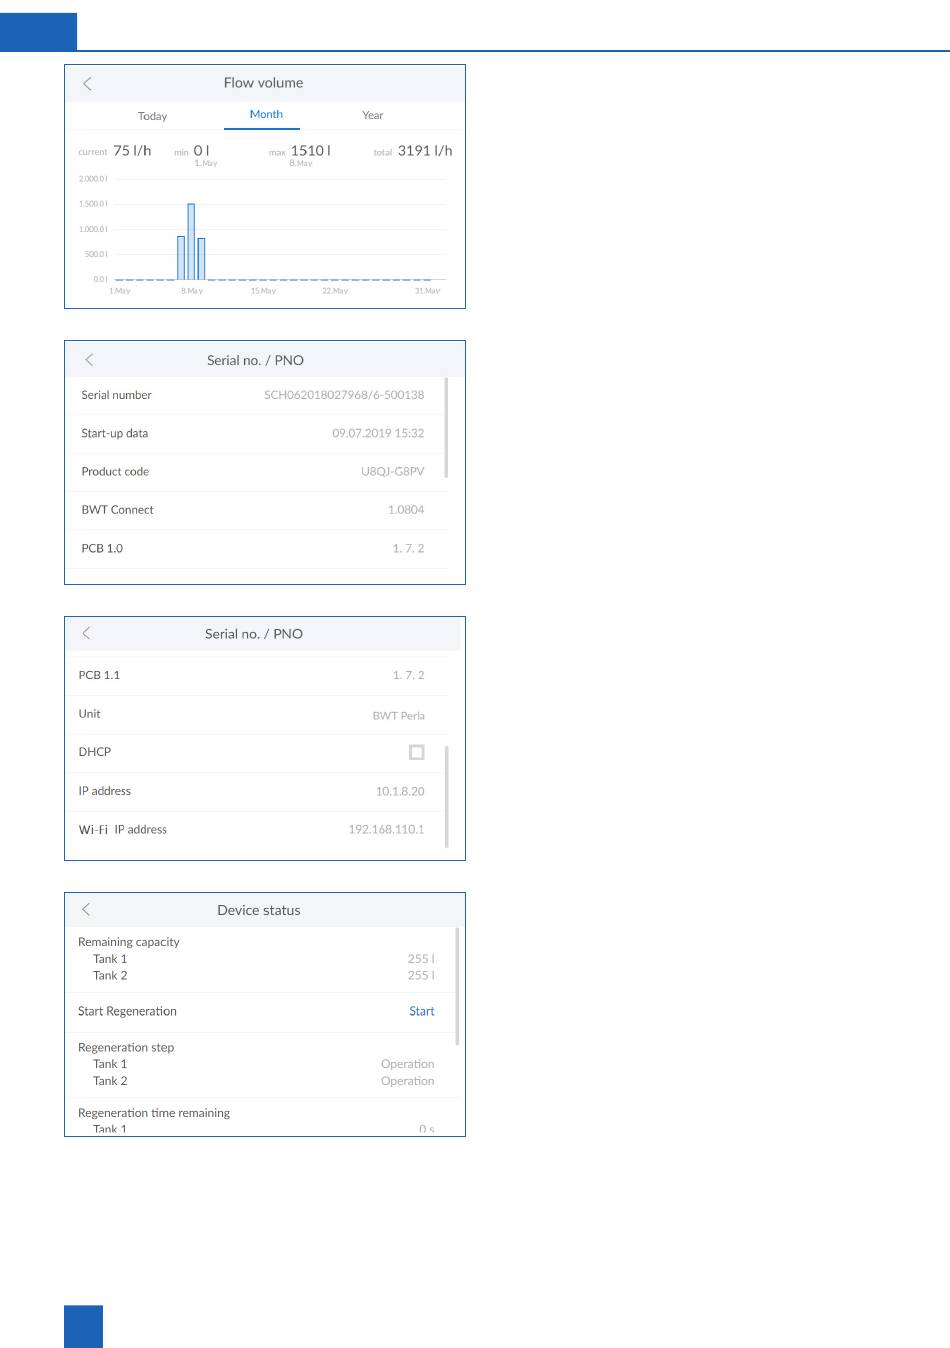
Task: Select the Serial number row
Action: pyautogui.click(x=253, y=395)
